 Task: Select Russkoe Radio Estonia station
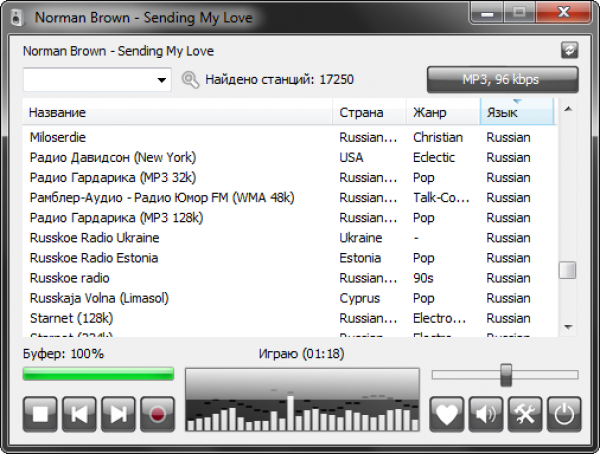tap(290, 258)
